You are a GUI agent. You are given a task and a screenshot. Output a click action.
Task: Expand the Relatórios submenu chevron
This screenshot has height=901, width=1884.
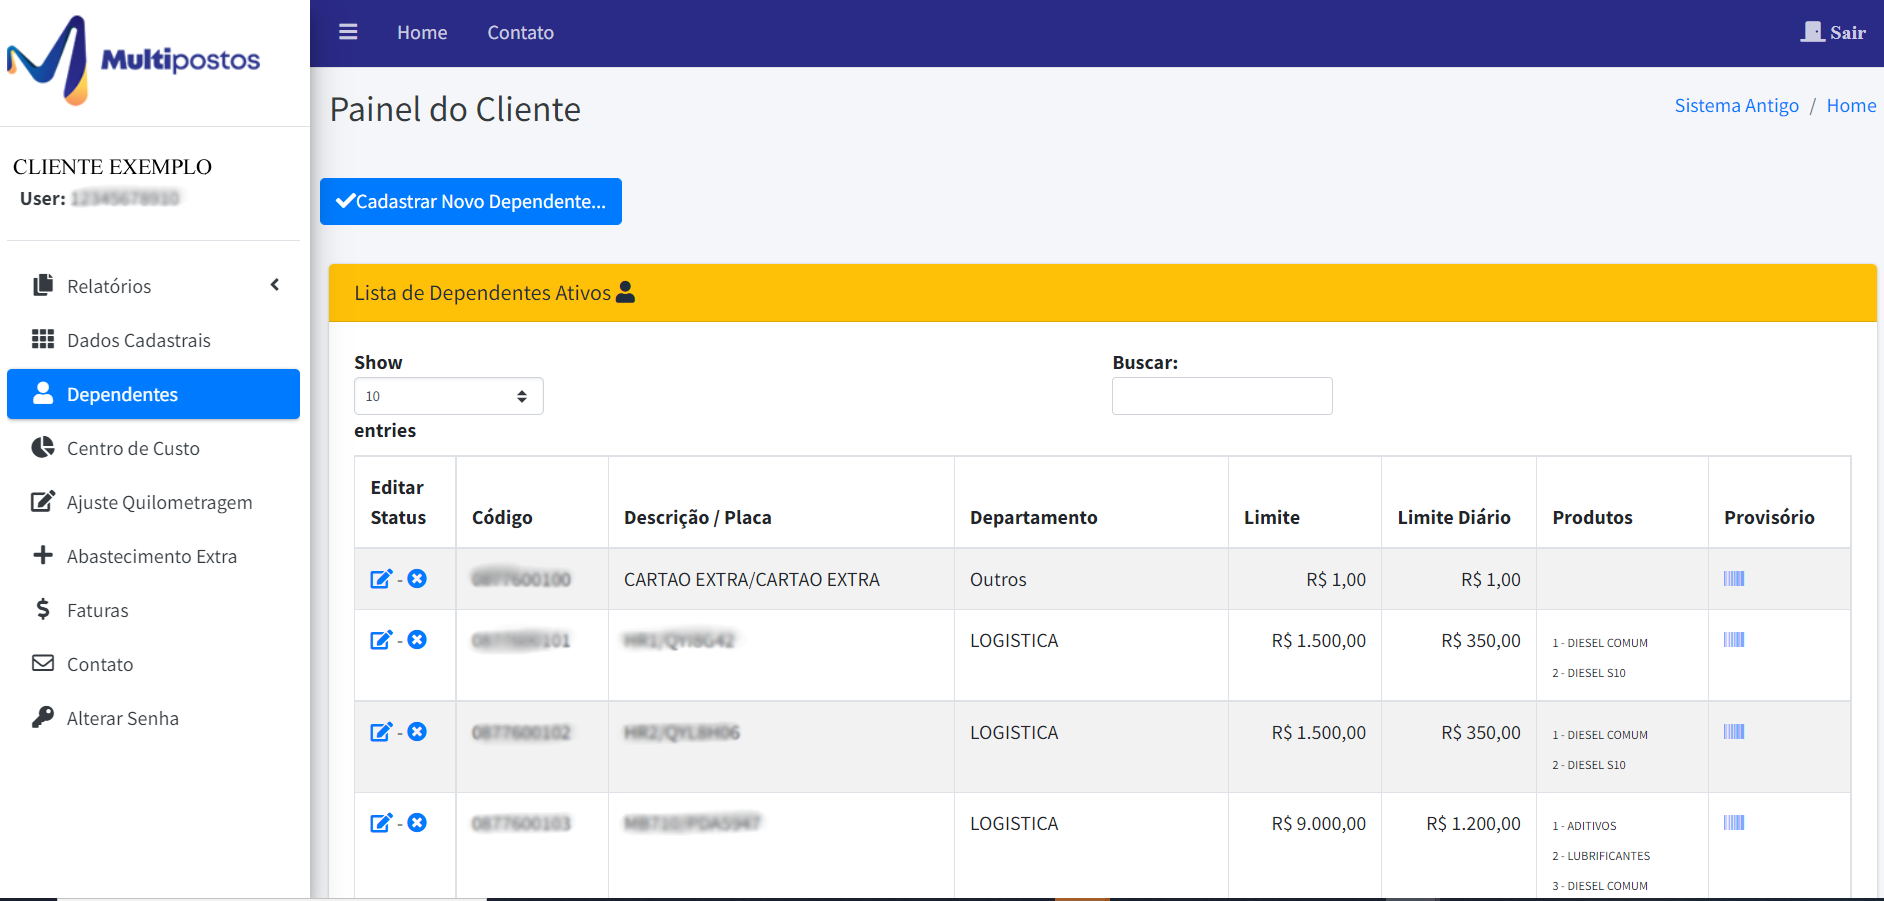pyautogui.click(x=275, y=285)
